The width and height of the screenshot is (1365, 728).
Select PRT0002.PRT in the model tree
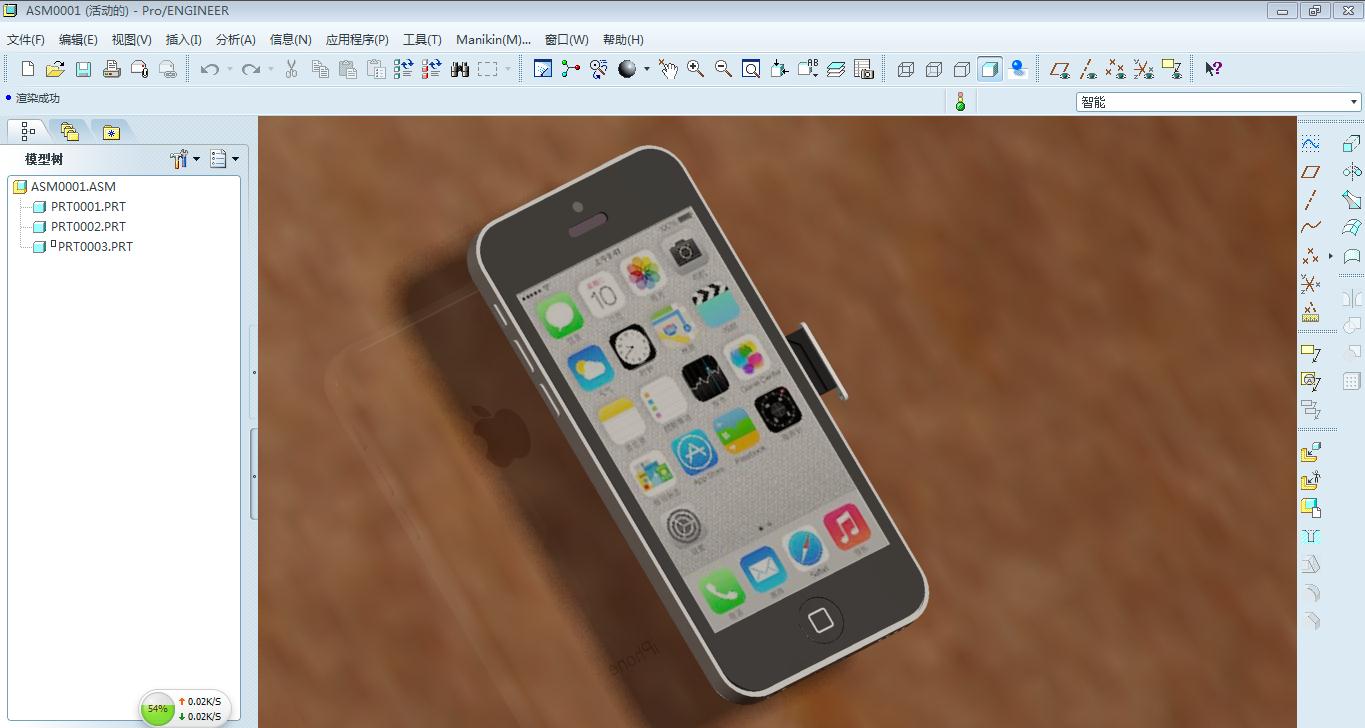88,226
